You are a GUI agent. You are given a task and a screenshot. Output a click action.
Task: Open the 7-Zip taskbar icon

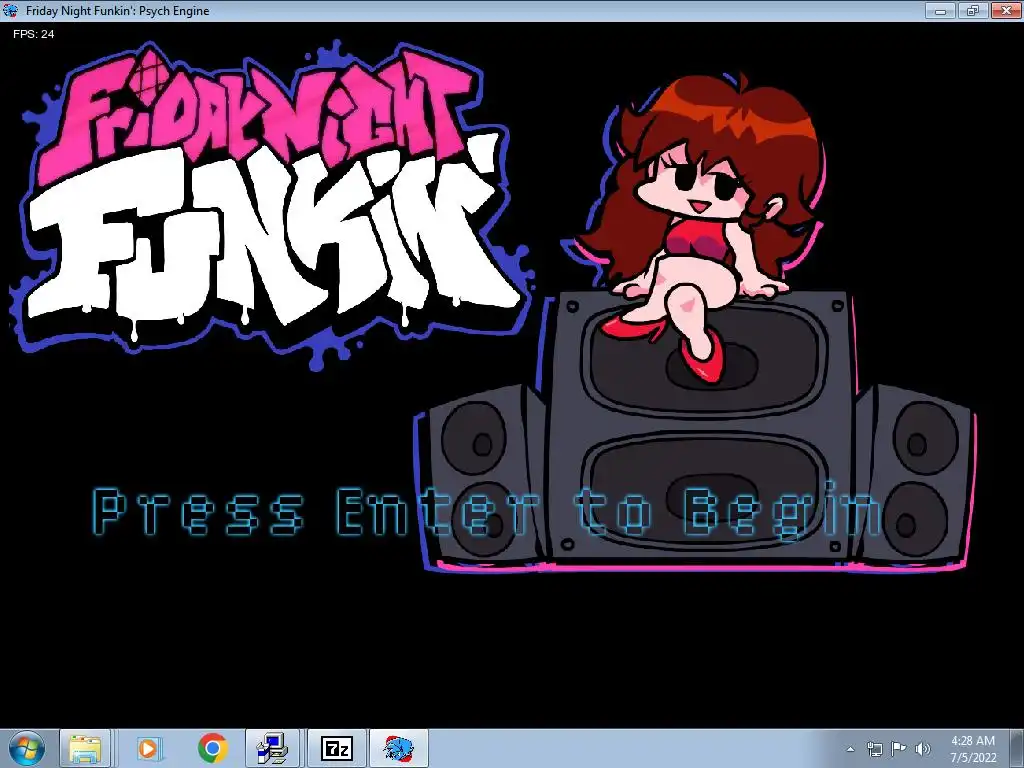(337, 748)
